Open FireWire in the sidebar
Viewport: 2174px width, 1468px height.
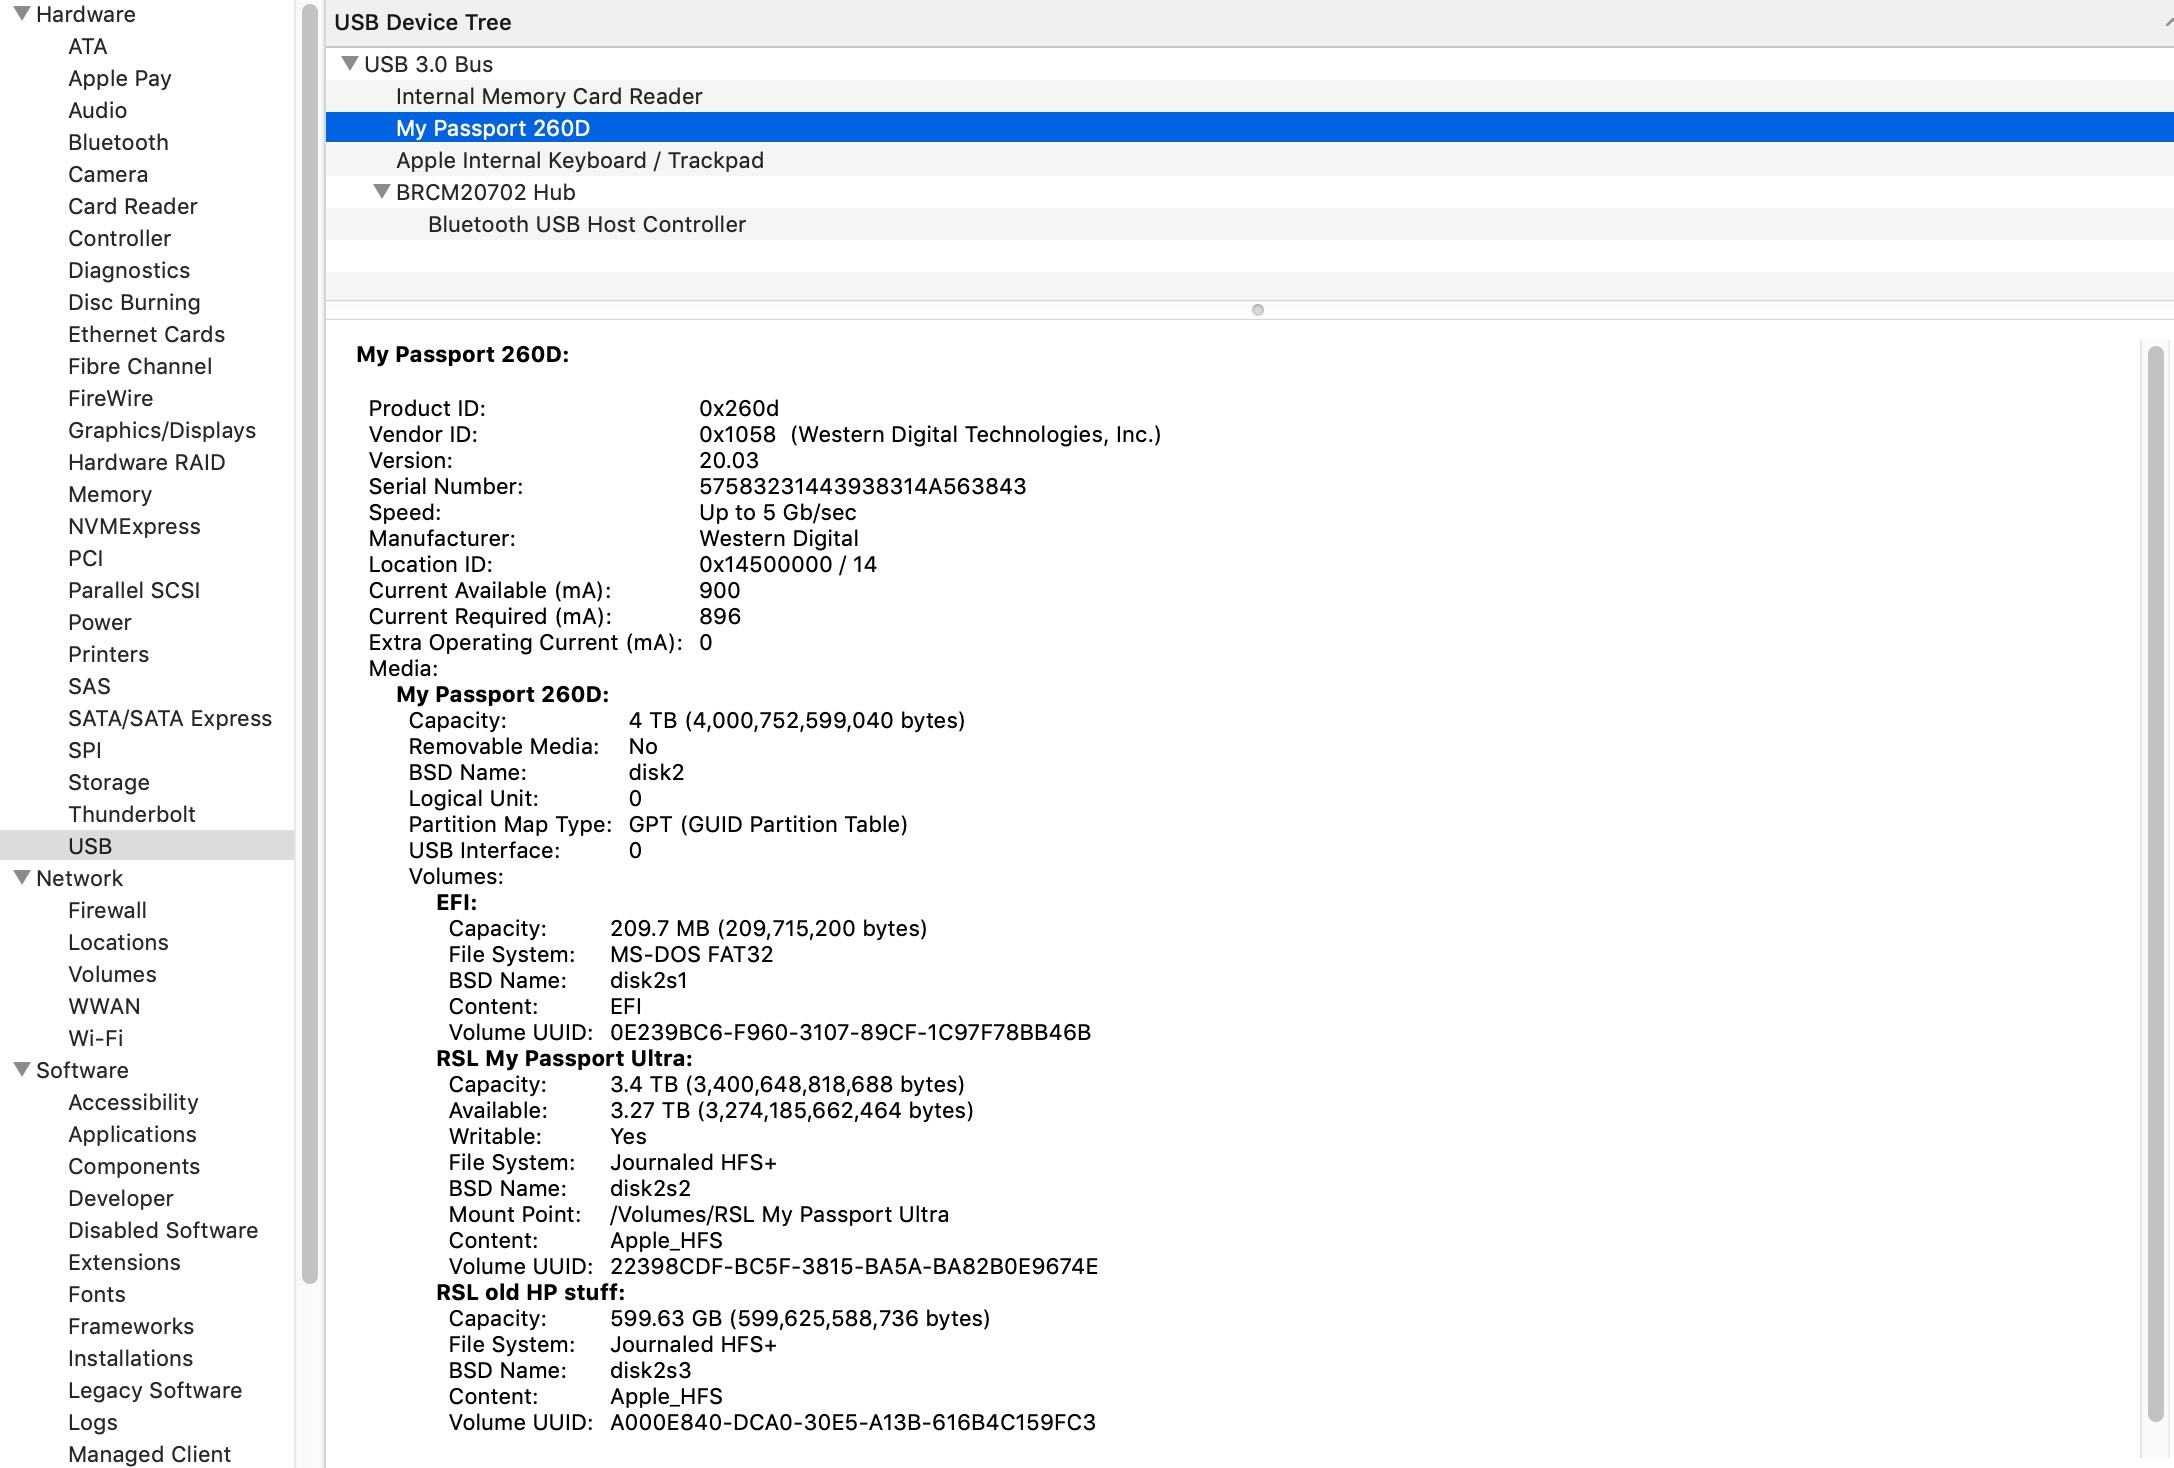point(110,398)
